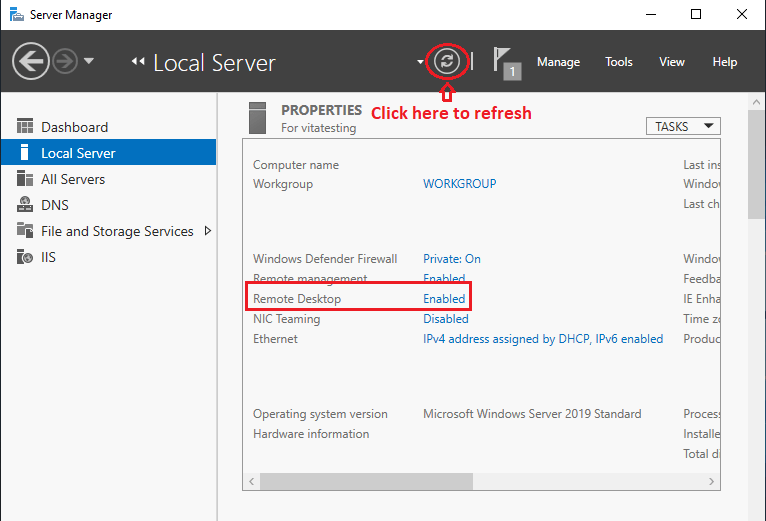This screenshot has height=521, width=766.
Task: Click the DNS role icon
Action: (x=25, y=204)
